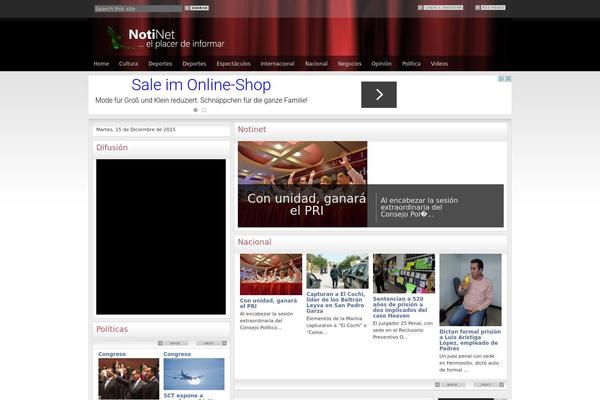
Task: Open the Política menu item
Action: (x=411, y=64)
